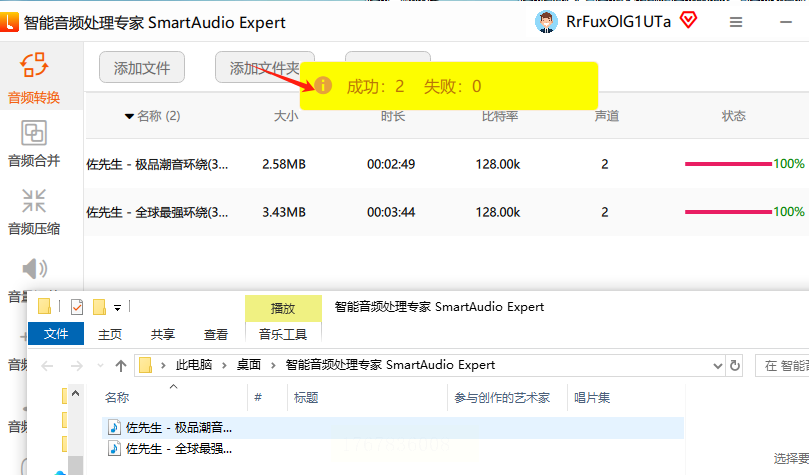Expand chevron after 此电脑 in address bar
The width and height of the screenshot is (809, 475).
(224, 366)
